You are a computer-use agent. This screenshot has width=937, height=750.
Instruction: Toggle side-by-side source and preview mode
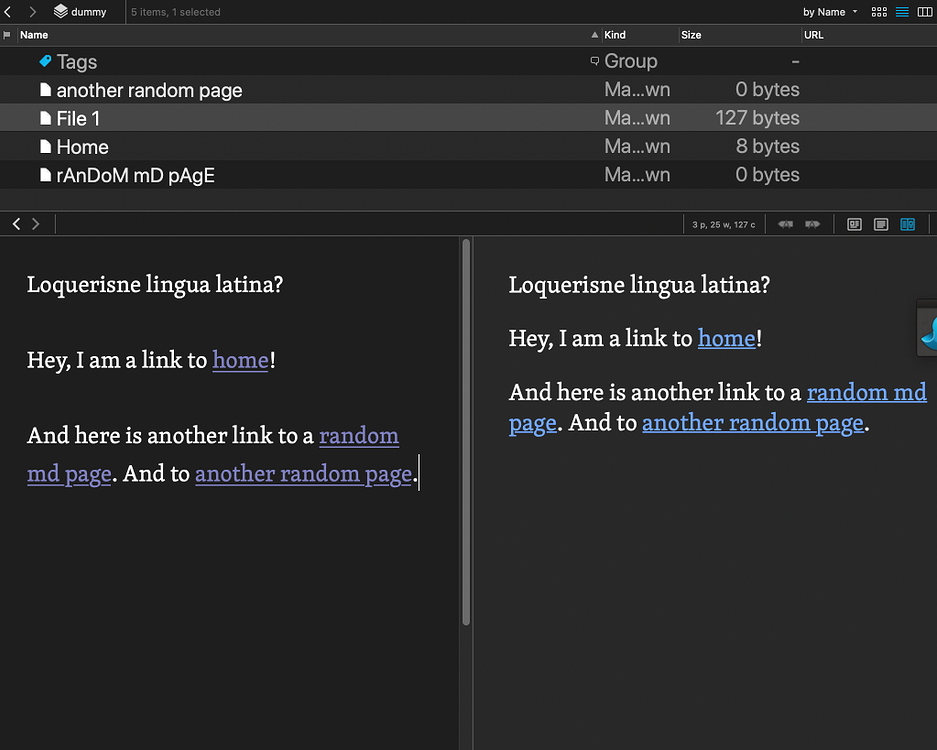click(908, 225)
